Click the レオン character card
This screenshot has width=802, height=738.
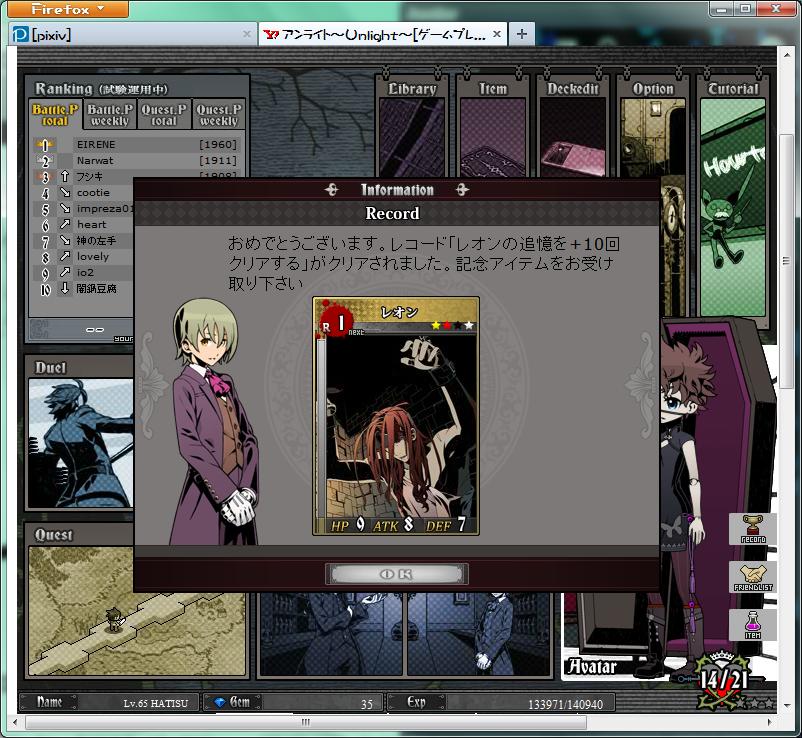pos(396,416)
